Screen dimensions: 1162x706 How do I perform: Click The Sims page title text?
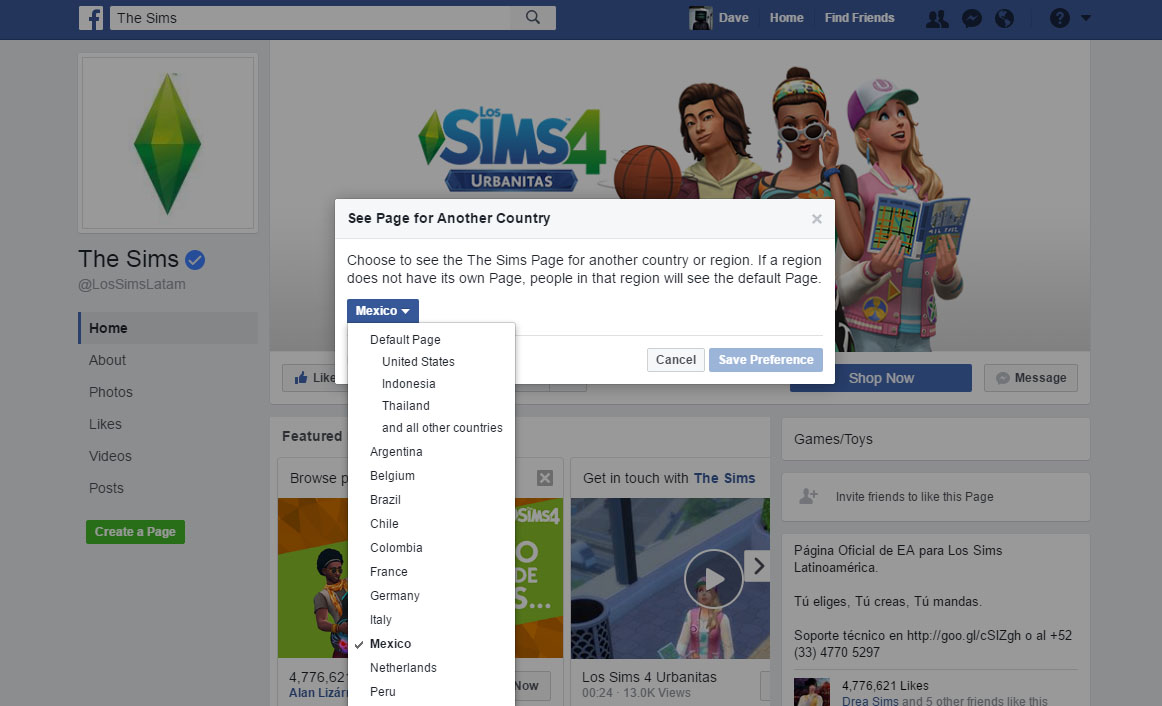[128, 259]
